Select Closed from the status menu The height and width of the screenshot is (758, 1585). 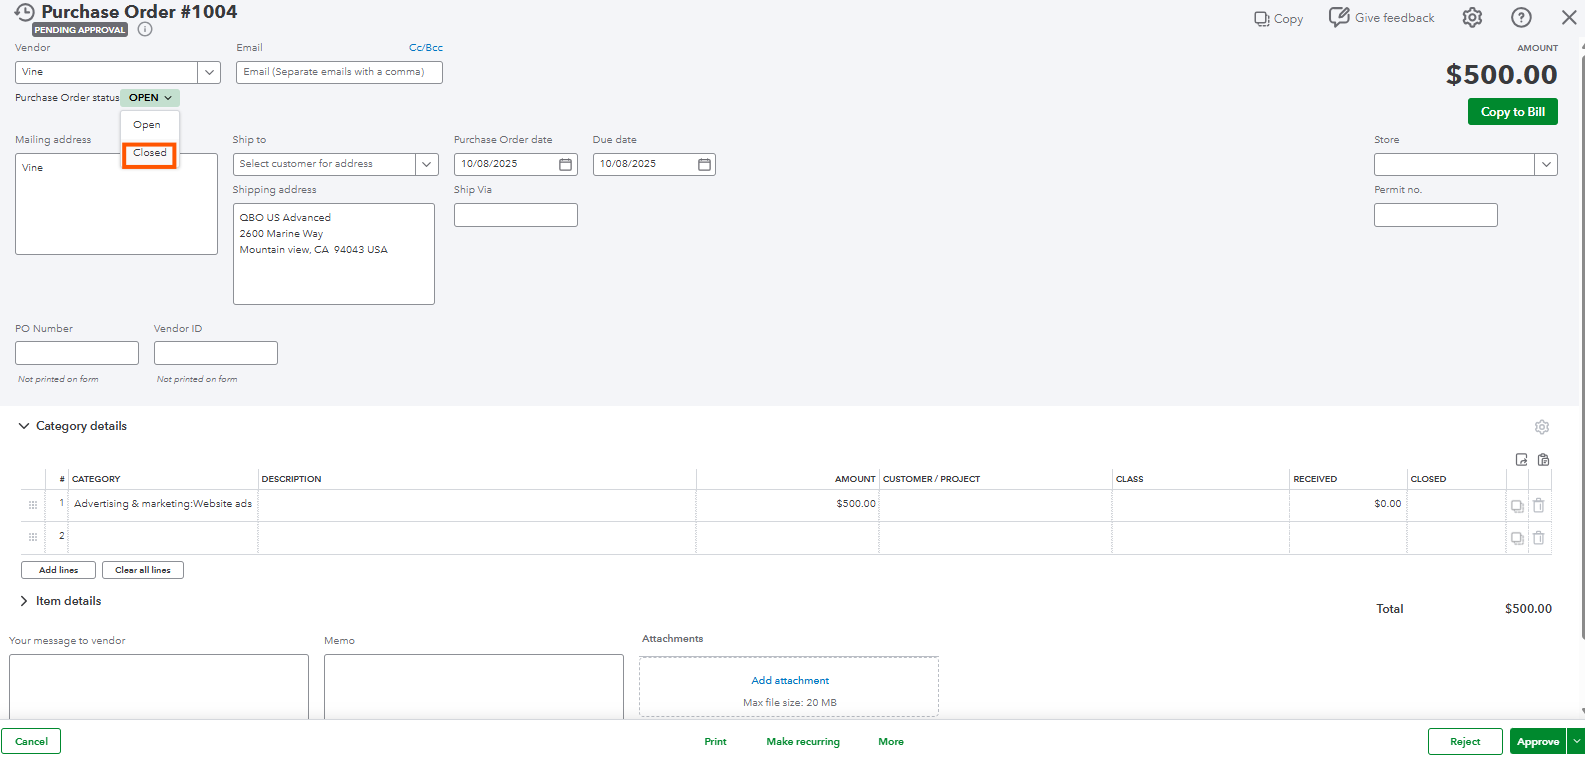150,153
